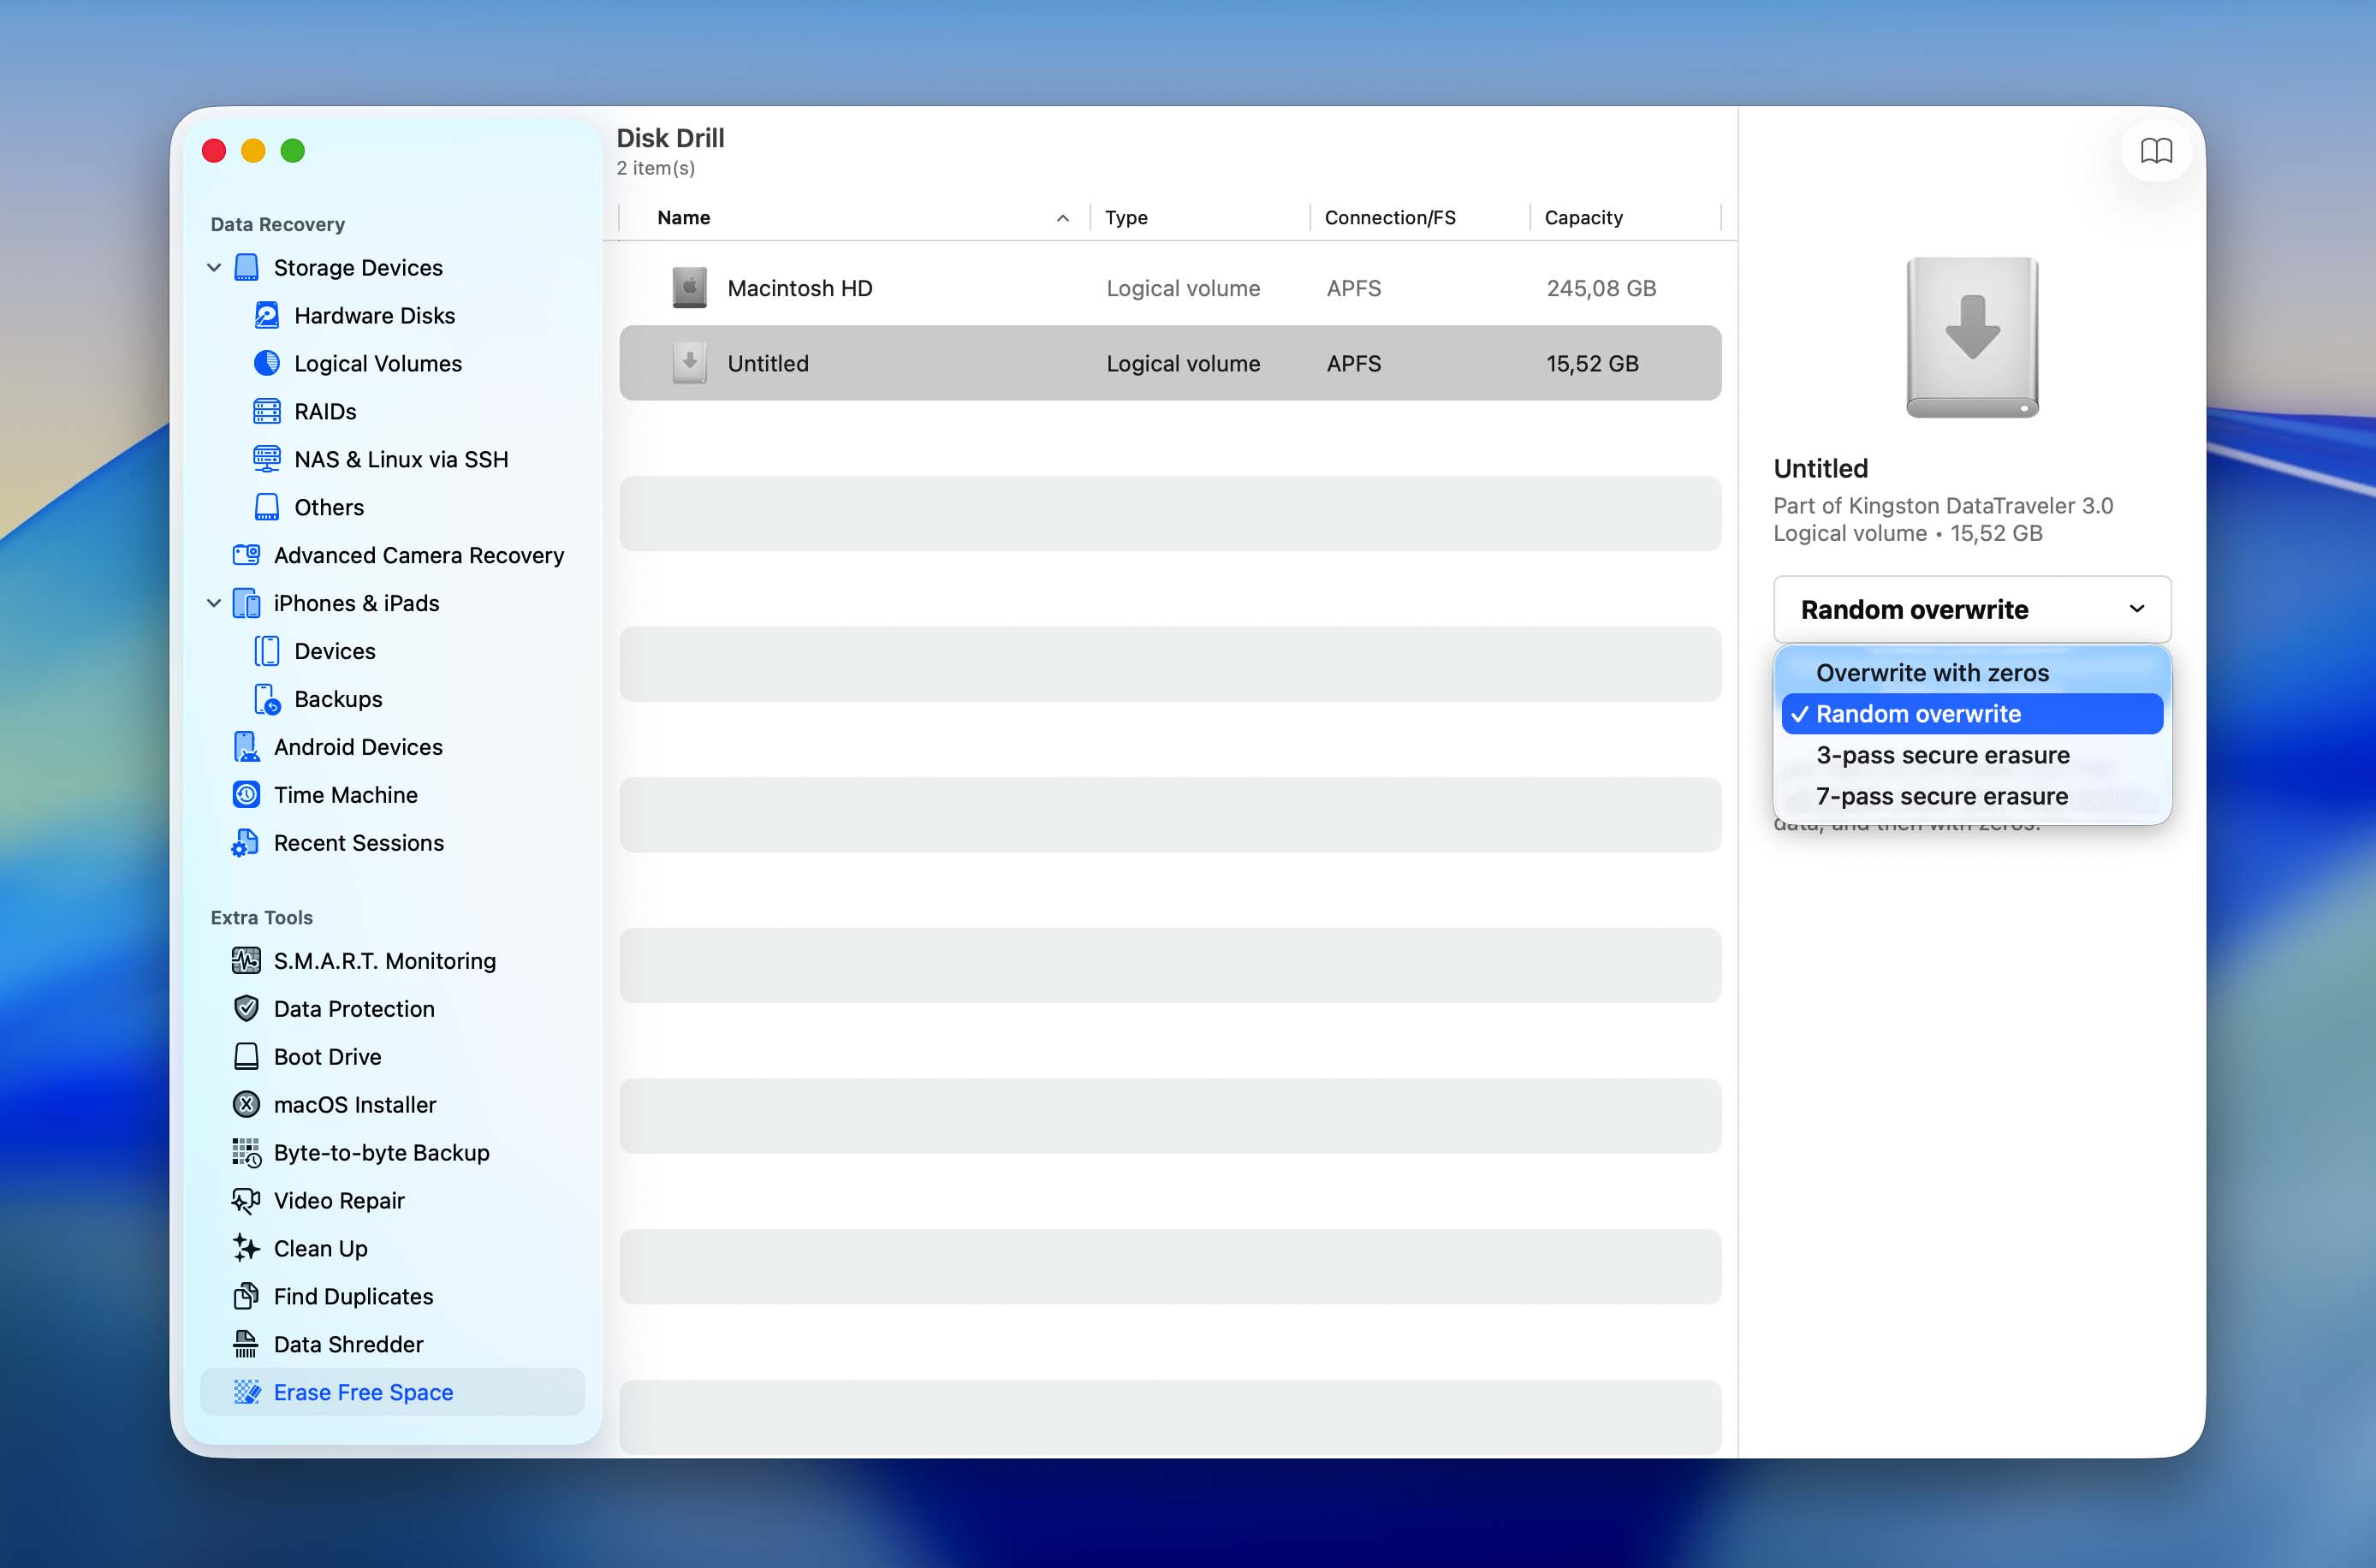Click the Erase Free Space icon
Screen dimensions: 2376x1568
coord(246,1392)
